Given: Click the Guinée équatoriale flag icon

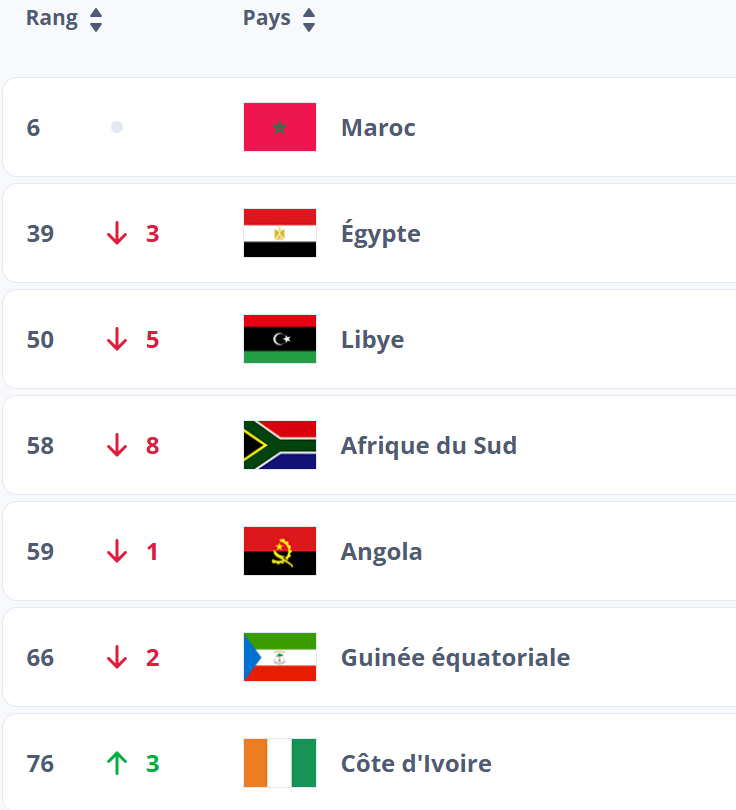Looking at the screenshot, I should [279, 657].
